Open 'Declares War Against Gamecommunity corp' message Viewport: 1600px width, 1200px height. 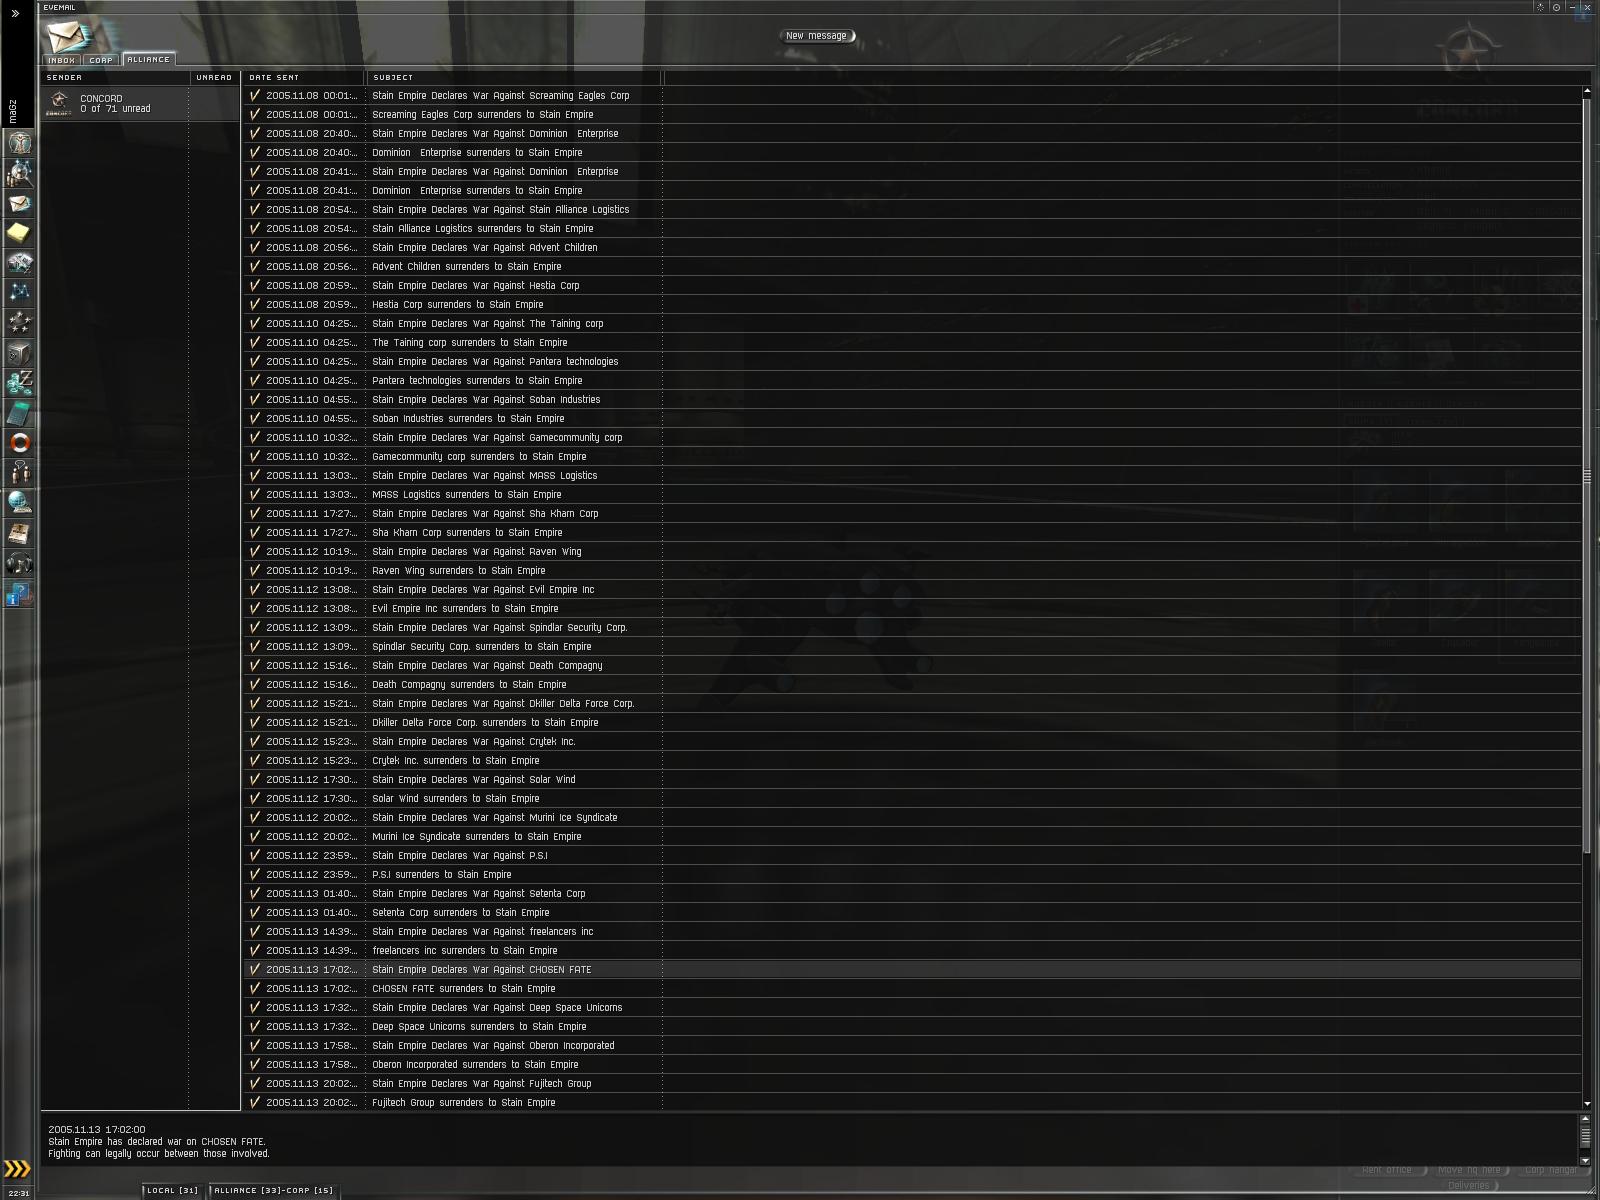(x=913, y=438)
